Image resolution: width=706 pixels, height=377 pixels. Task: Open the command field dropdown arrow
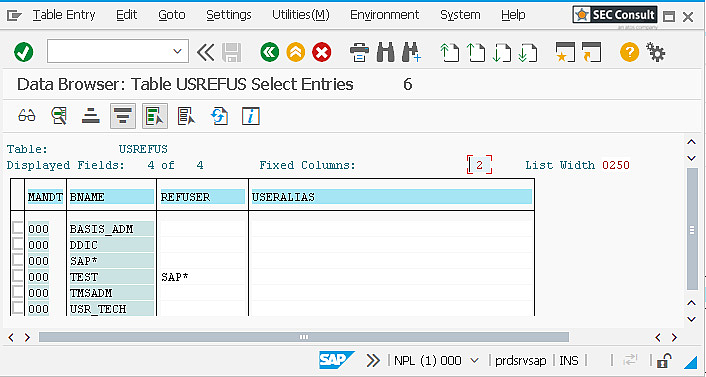[x=177, y=51]
